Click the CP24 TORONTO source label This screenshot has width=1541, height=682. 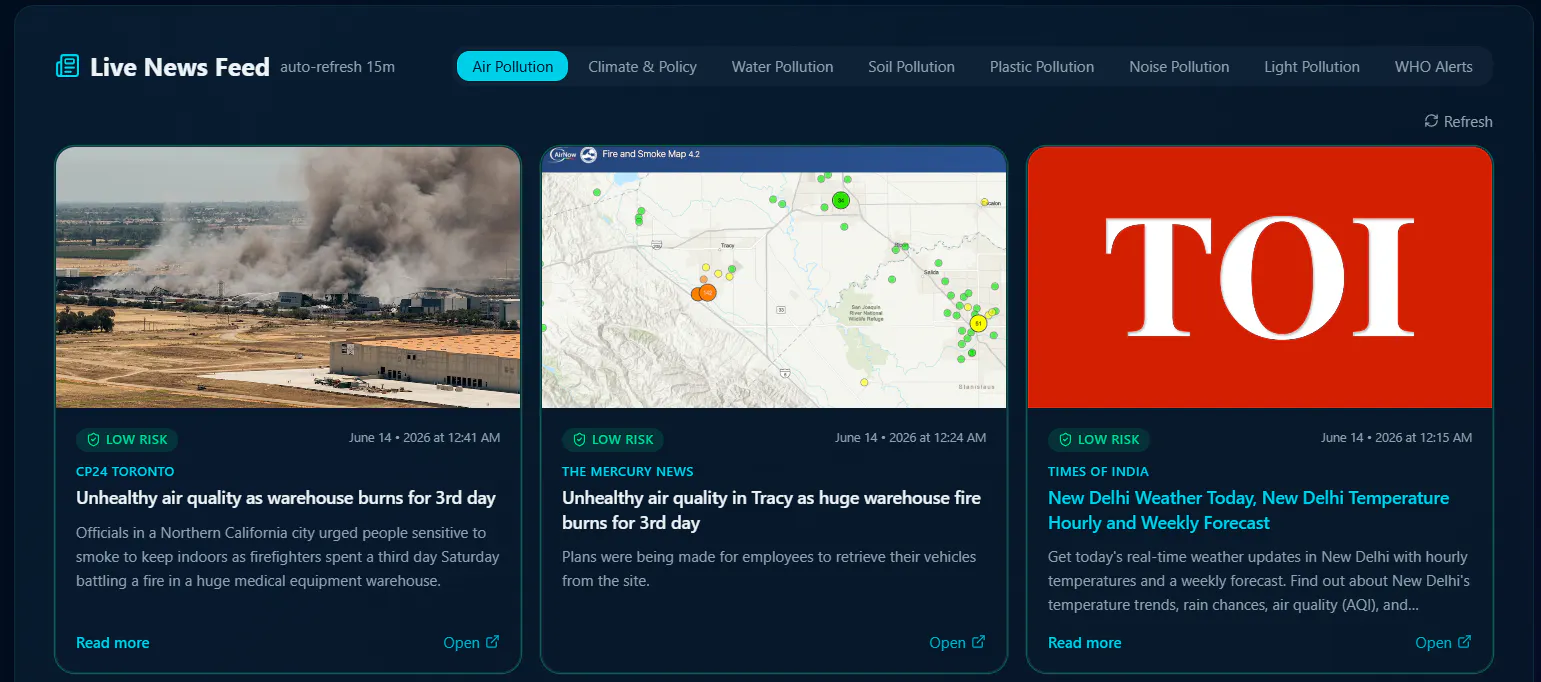click(125, 471)
